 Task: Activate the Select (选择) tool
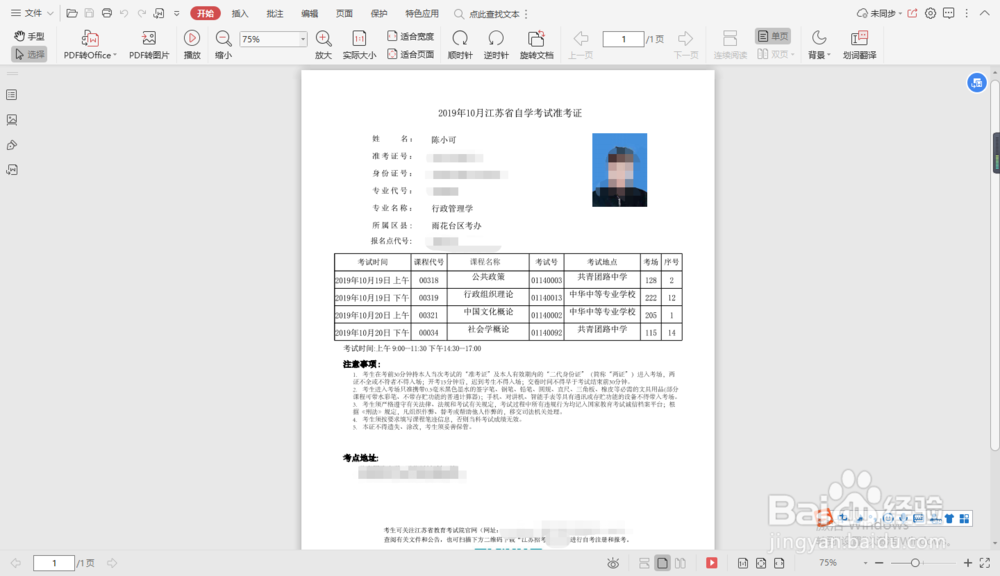tap(29, 55)
